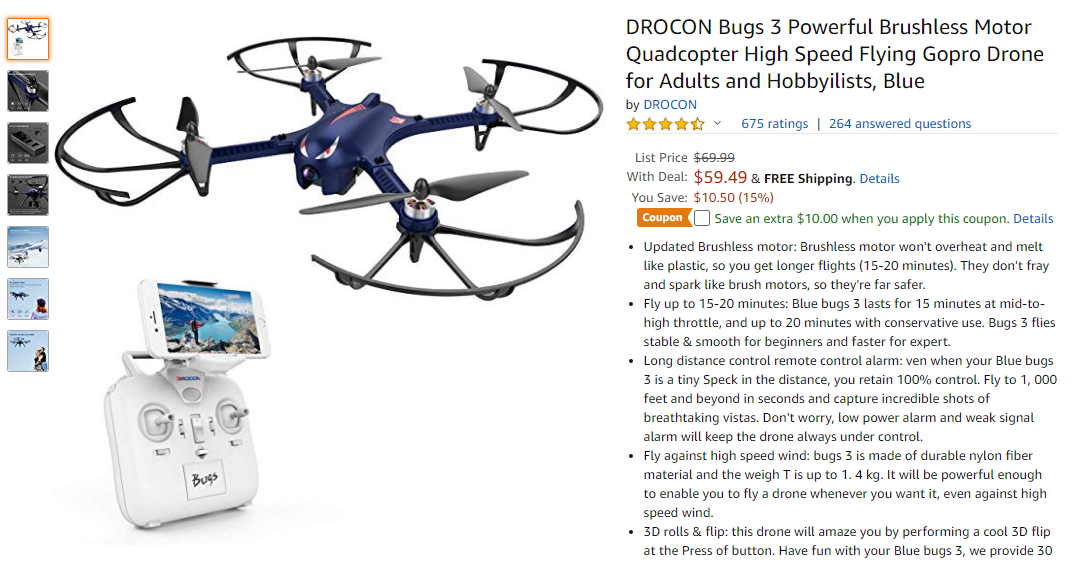Image resolution: width=1074 pixels, height=563 pixels.
Task: Select the fourth product image thumbnail
Action: pyautogui.click(x=28, y=195)
